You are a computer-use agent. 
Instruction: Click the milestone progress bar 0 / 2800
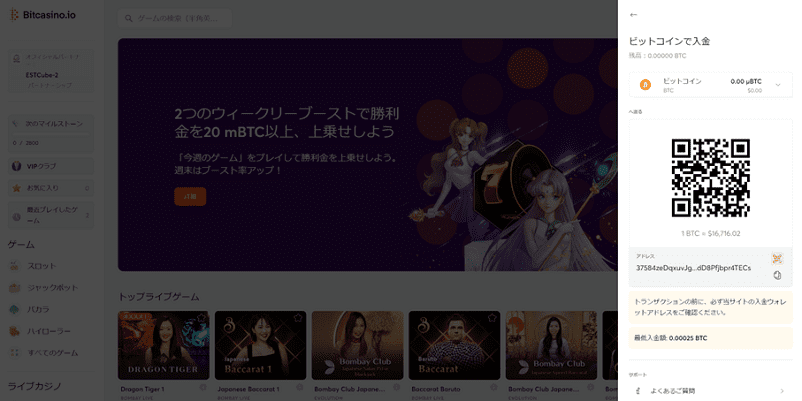point(51,134)
